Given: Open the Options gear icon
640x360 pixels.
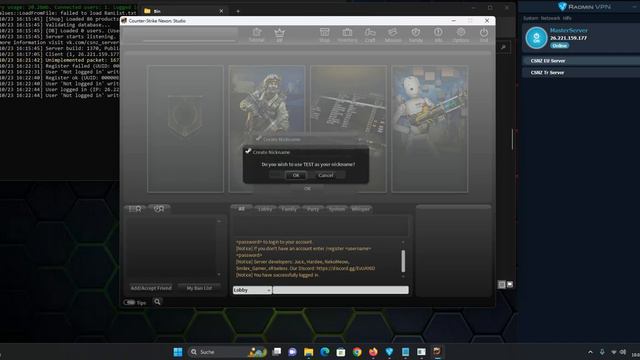Looking at the screenshot, I should click(x=461, y=35).
